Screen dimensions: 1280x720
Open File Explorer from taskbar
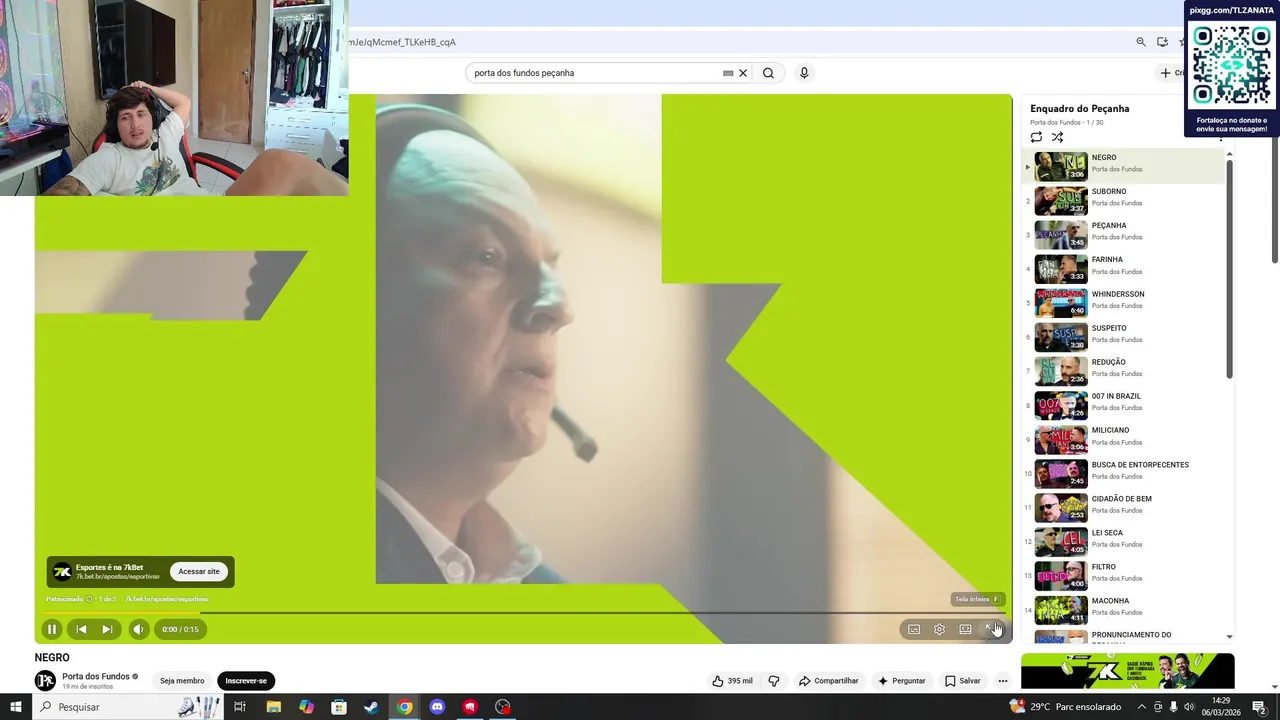coord(273,707)
